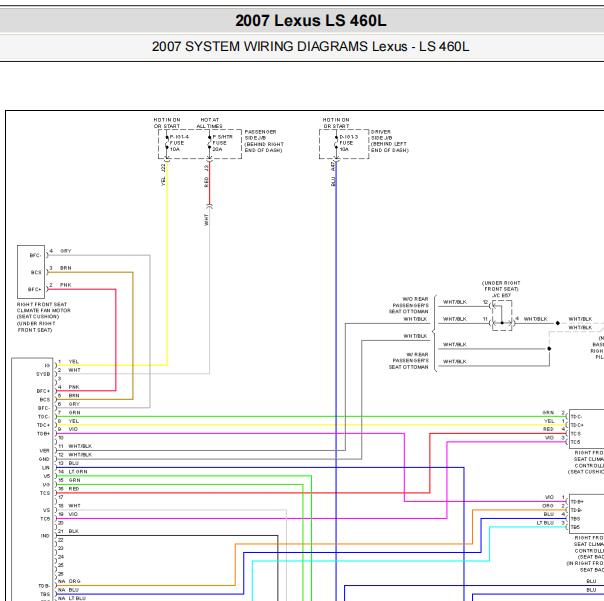Click 'RIGHT FRONT SEAT CLIMATE FAN MOTOR' caption
Viewport: 604px width, 601px height.
(44, 317)
